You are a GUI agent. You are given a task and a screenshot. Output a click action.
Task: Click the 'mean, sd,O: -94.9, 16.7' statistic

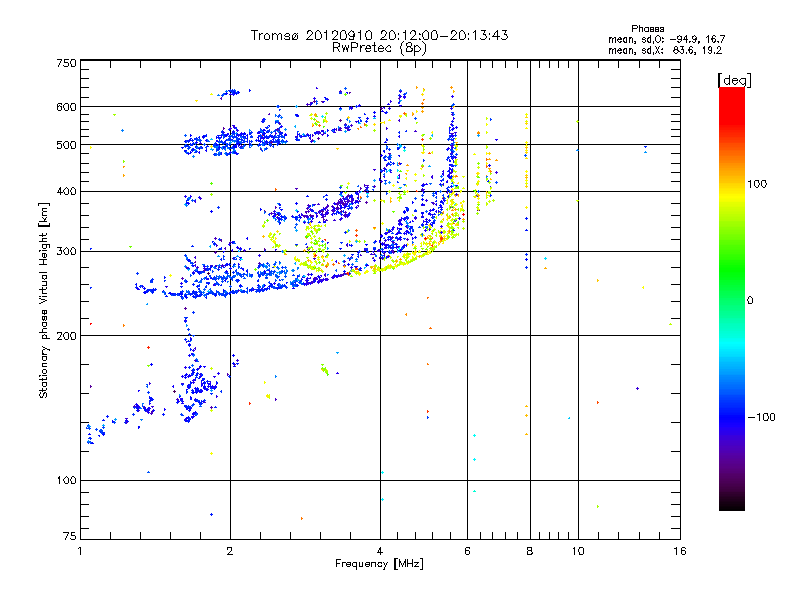(666, 39)
